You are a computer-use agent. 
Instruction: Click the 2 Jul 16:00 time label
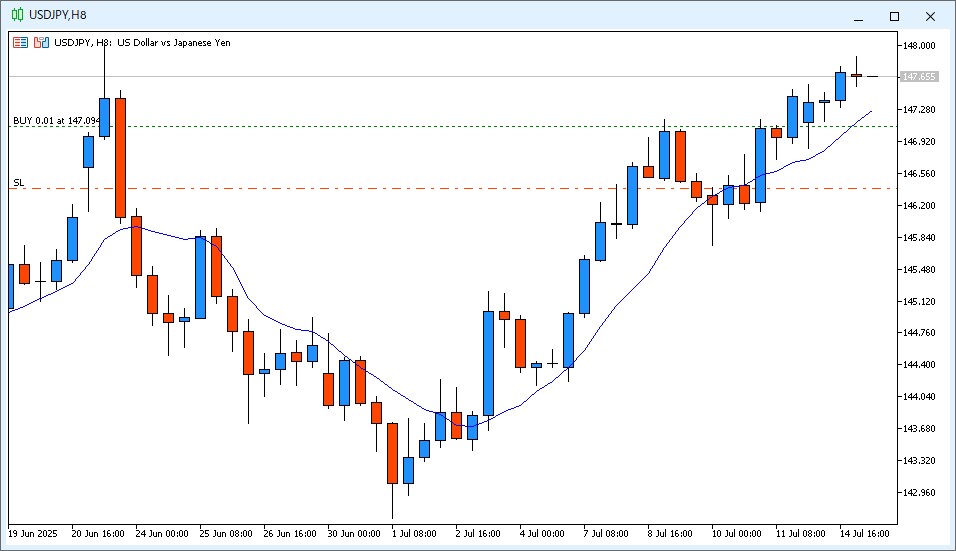478,534
